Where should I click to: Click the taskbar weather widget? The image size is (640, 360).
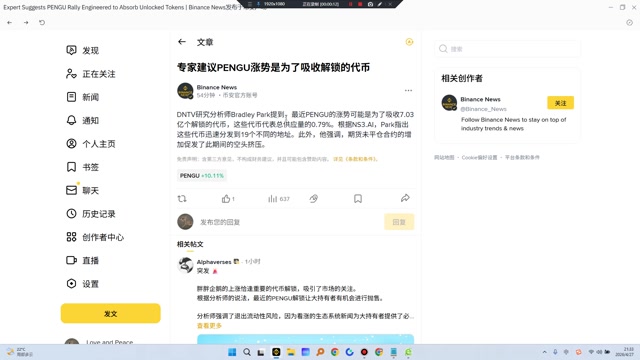(x=20, y=352)
